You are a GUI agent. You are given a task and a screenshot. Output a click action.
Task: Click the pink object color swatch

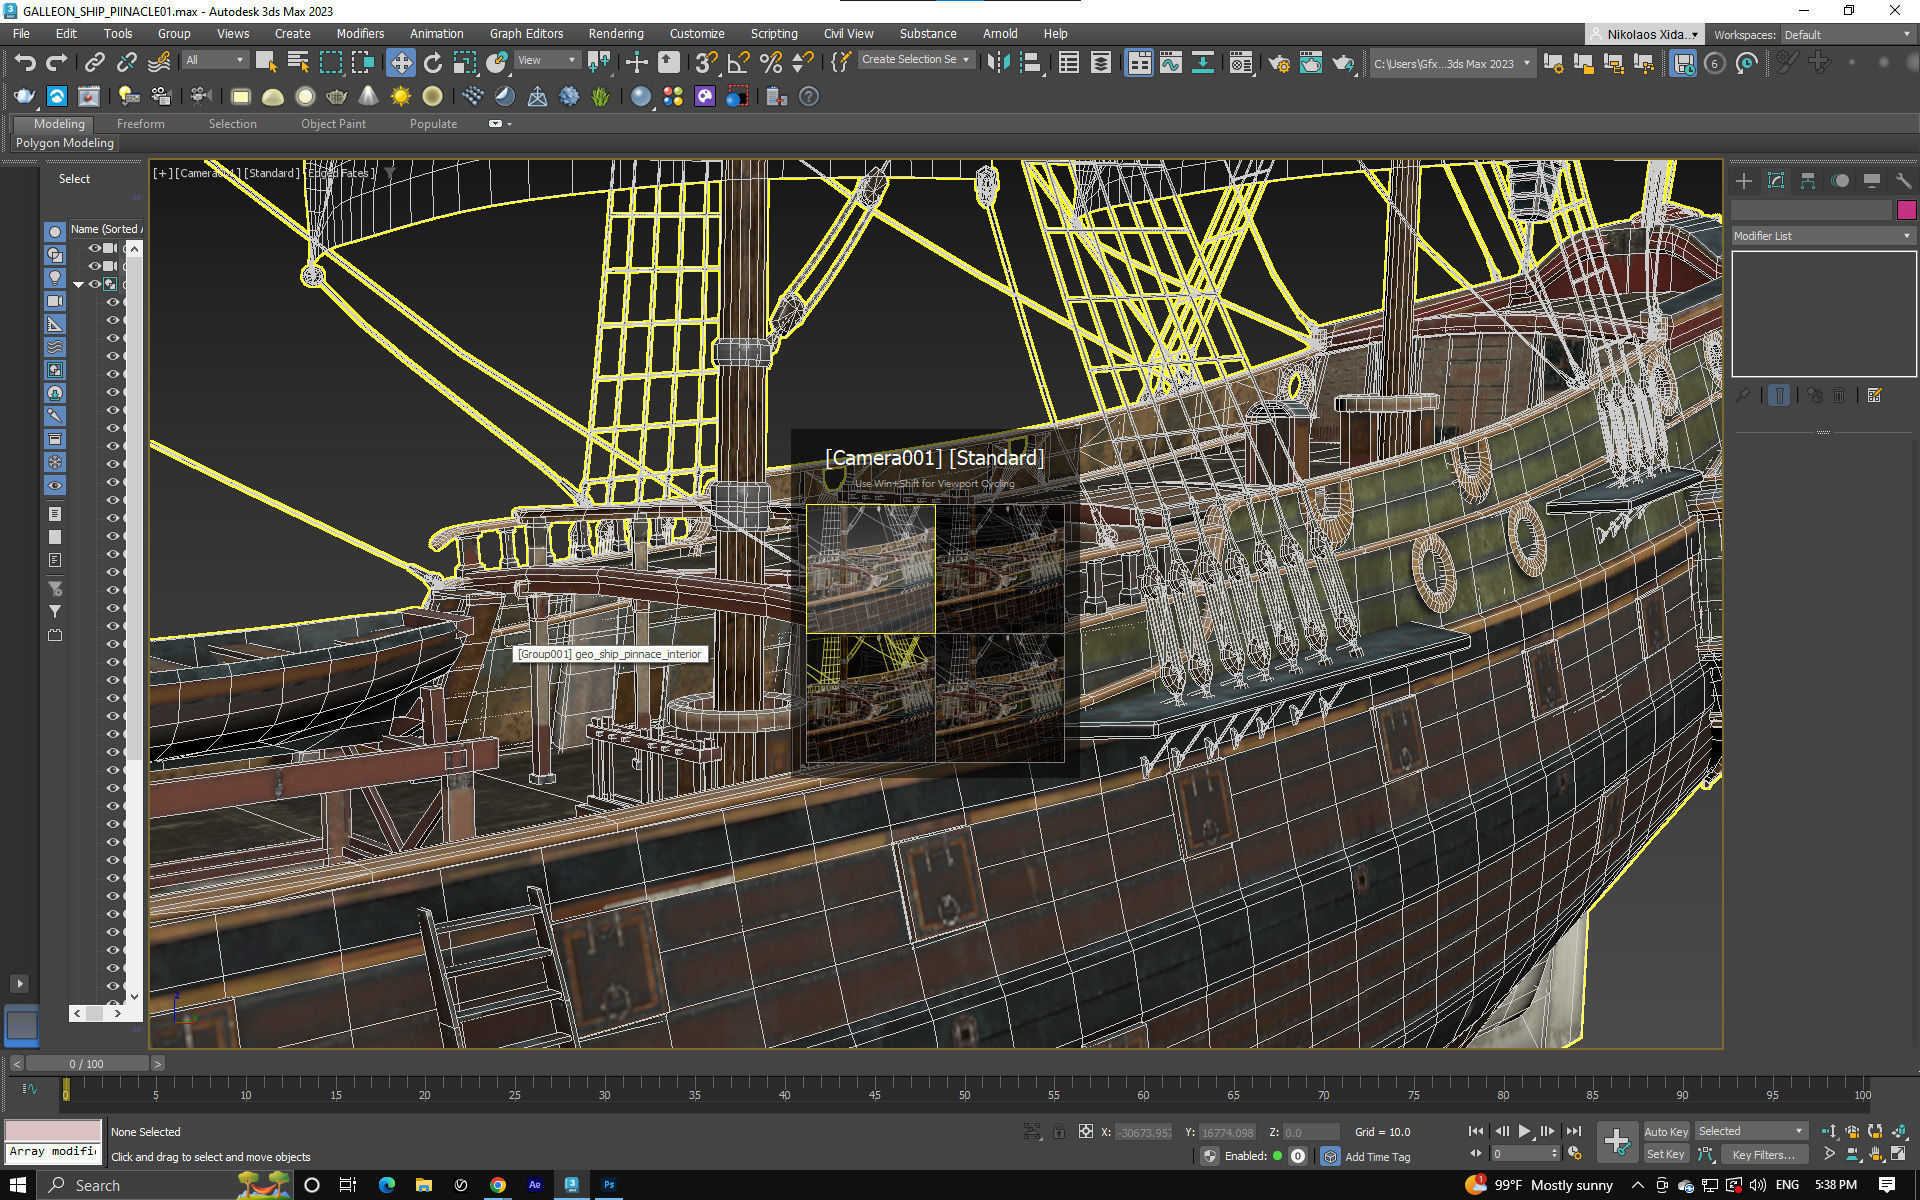[1906, 210]
